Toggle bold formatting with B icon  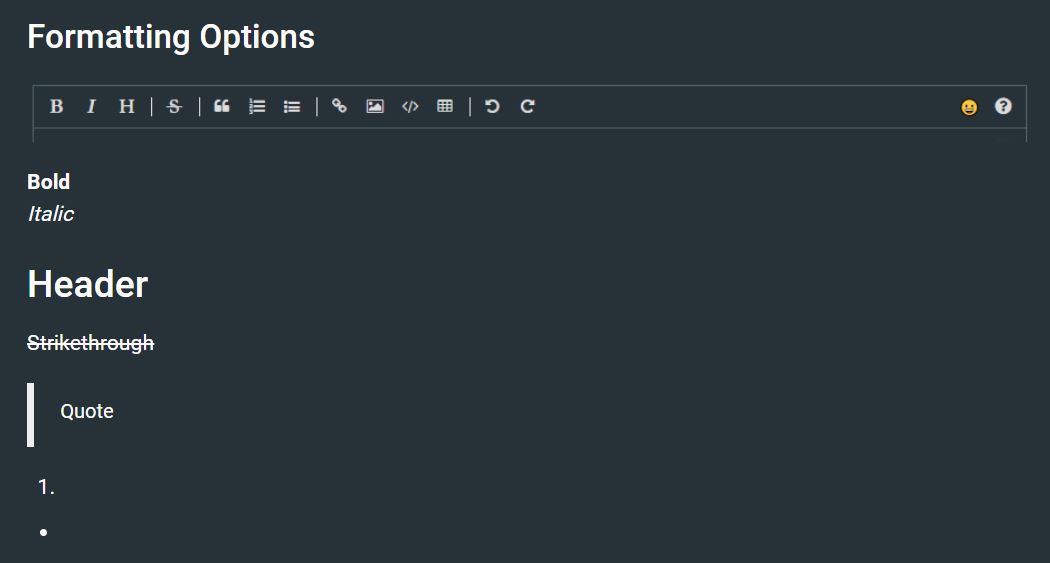(x=57, y=106)
